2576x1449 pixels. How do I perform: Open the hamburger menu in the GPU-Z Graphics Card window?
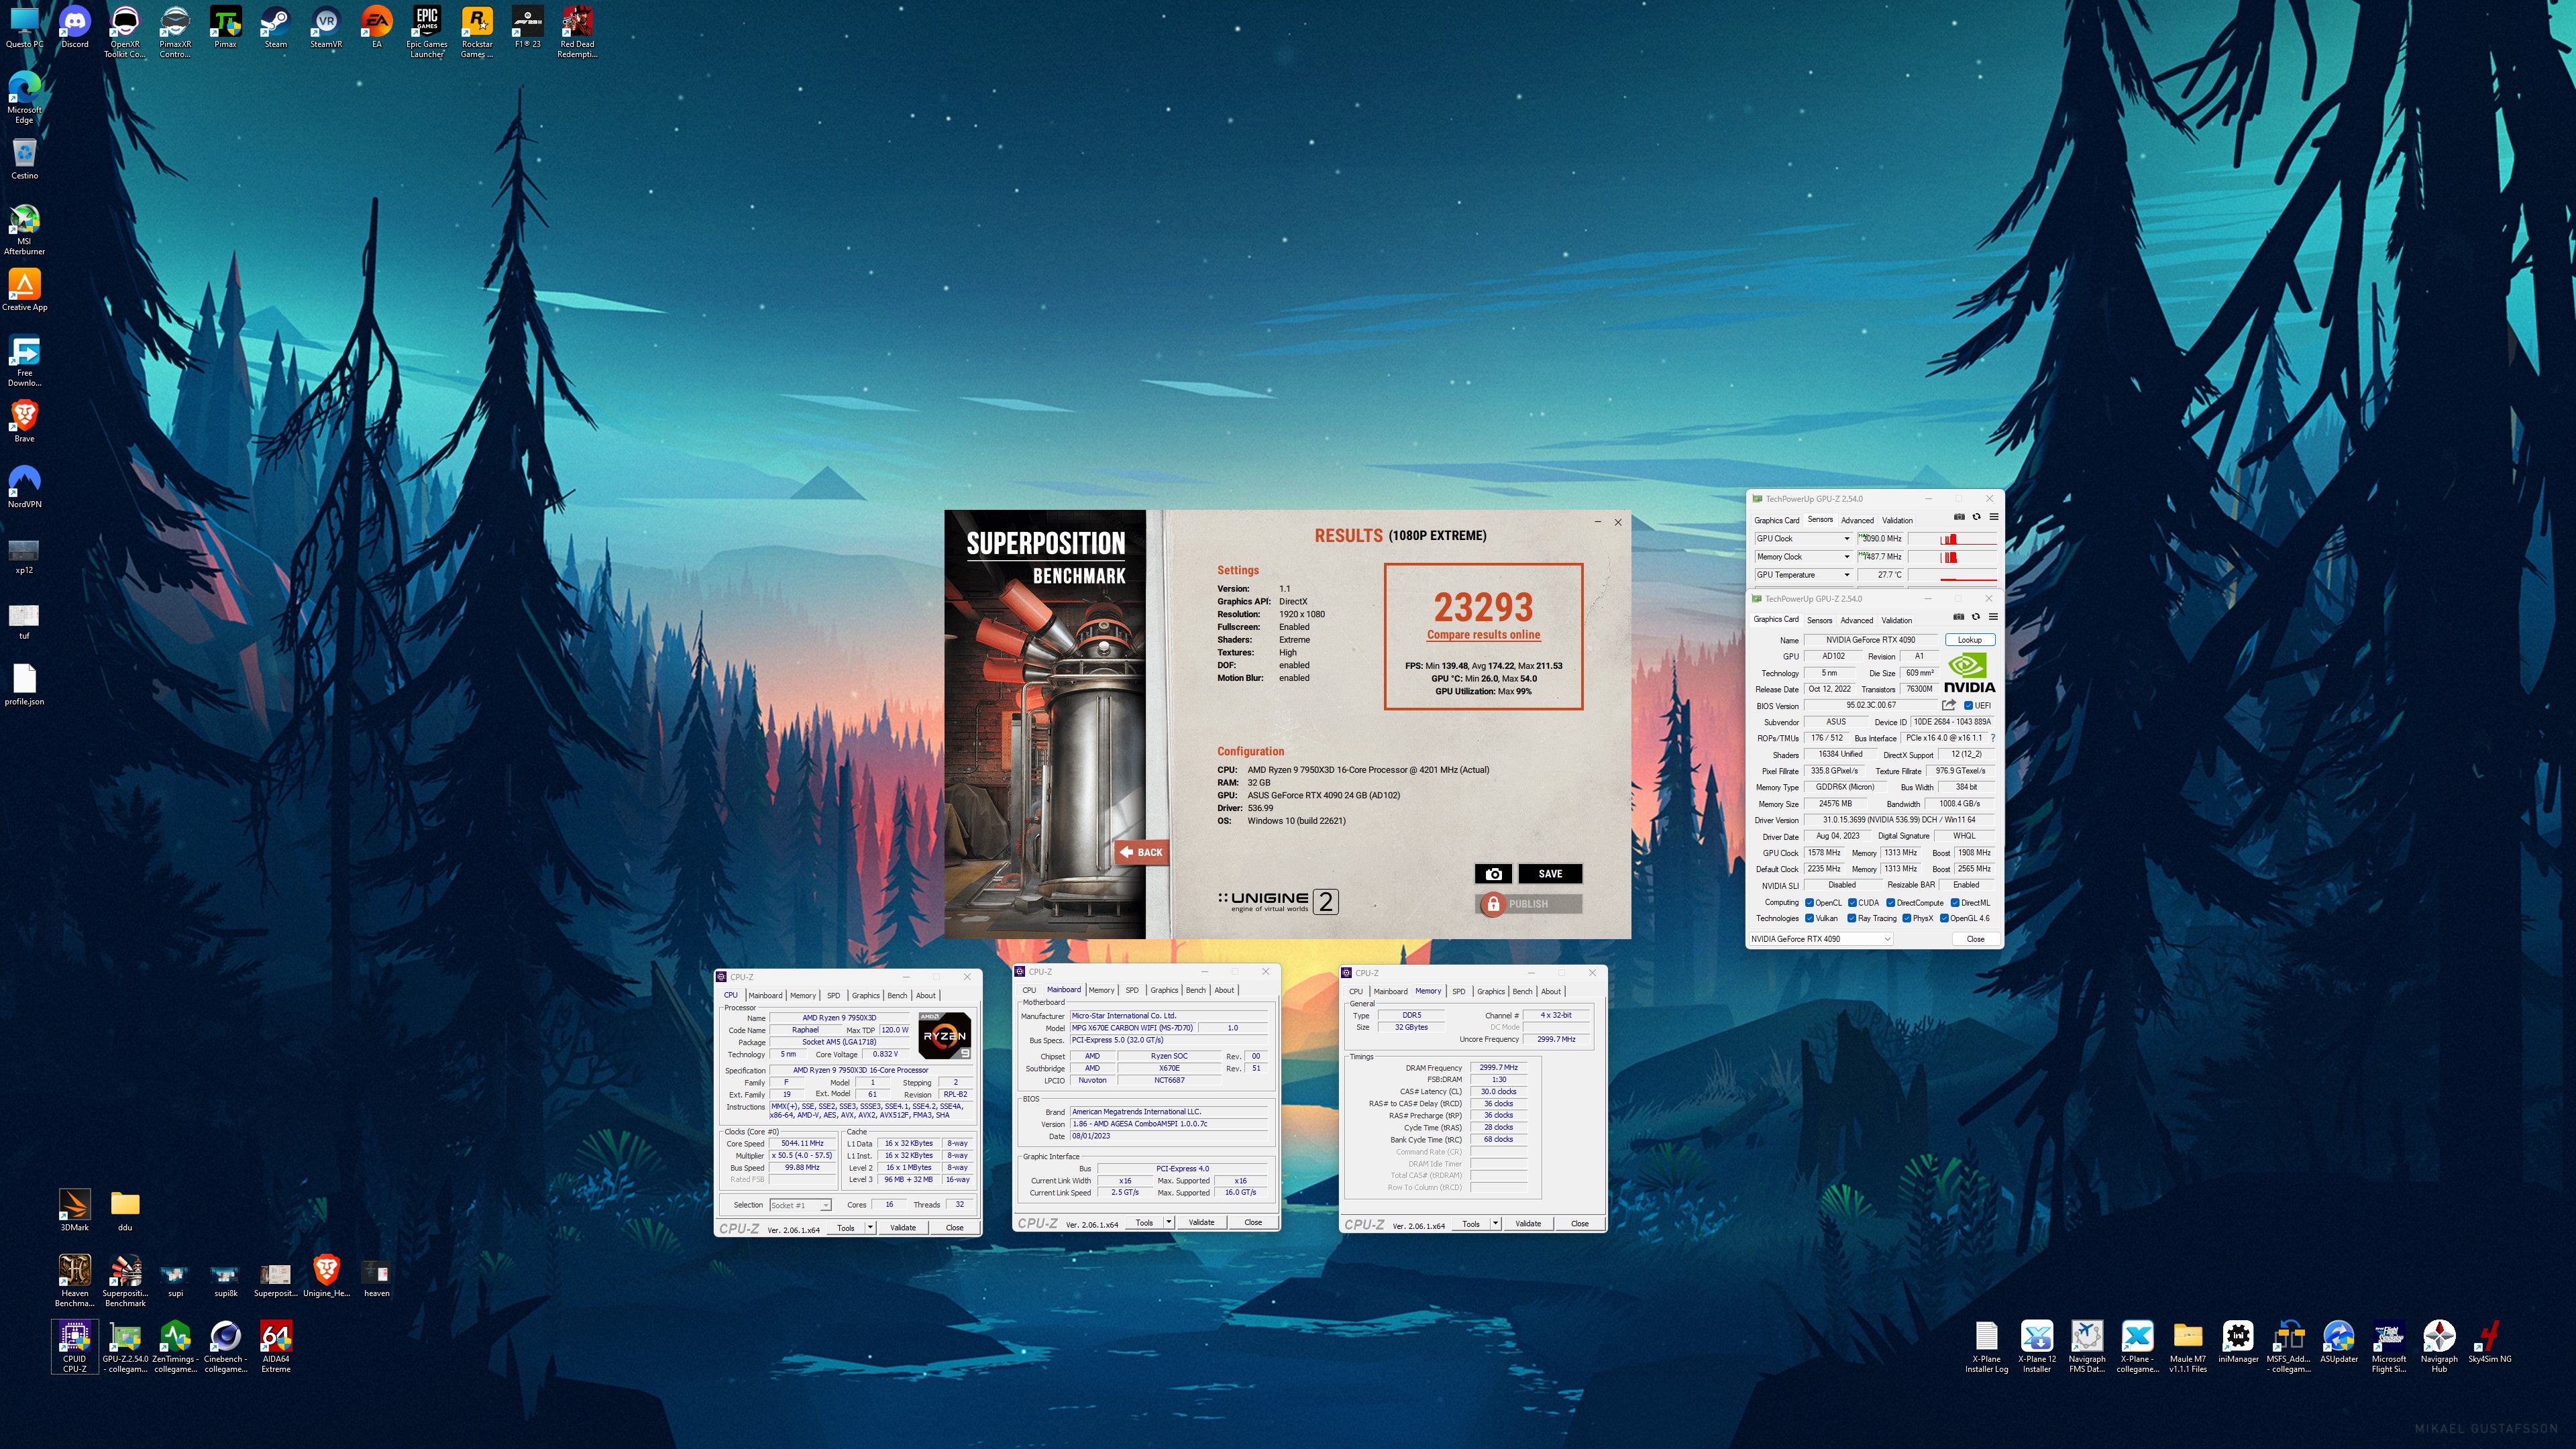click(x=1993, y=617)
